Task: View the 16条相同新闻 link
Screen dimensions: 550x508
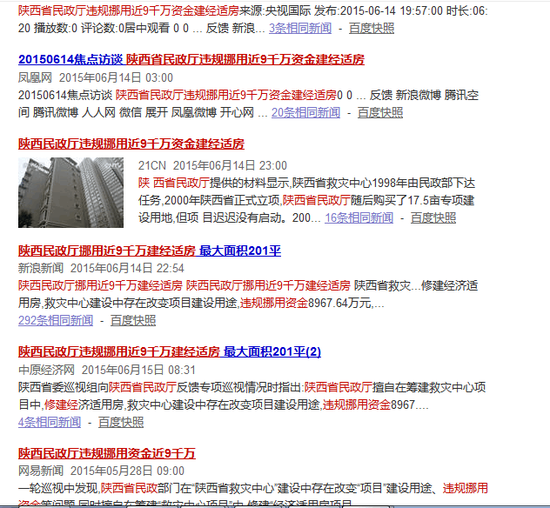Action: pyautogui.click(x=359, y=218)
